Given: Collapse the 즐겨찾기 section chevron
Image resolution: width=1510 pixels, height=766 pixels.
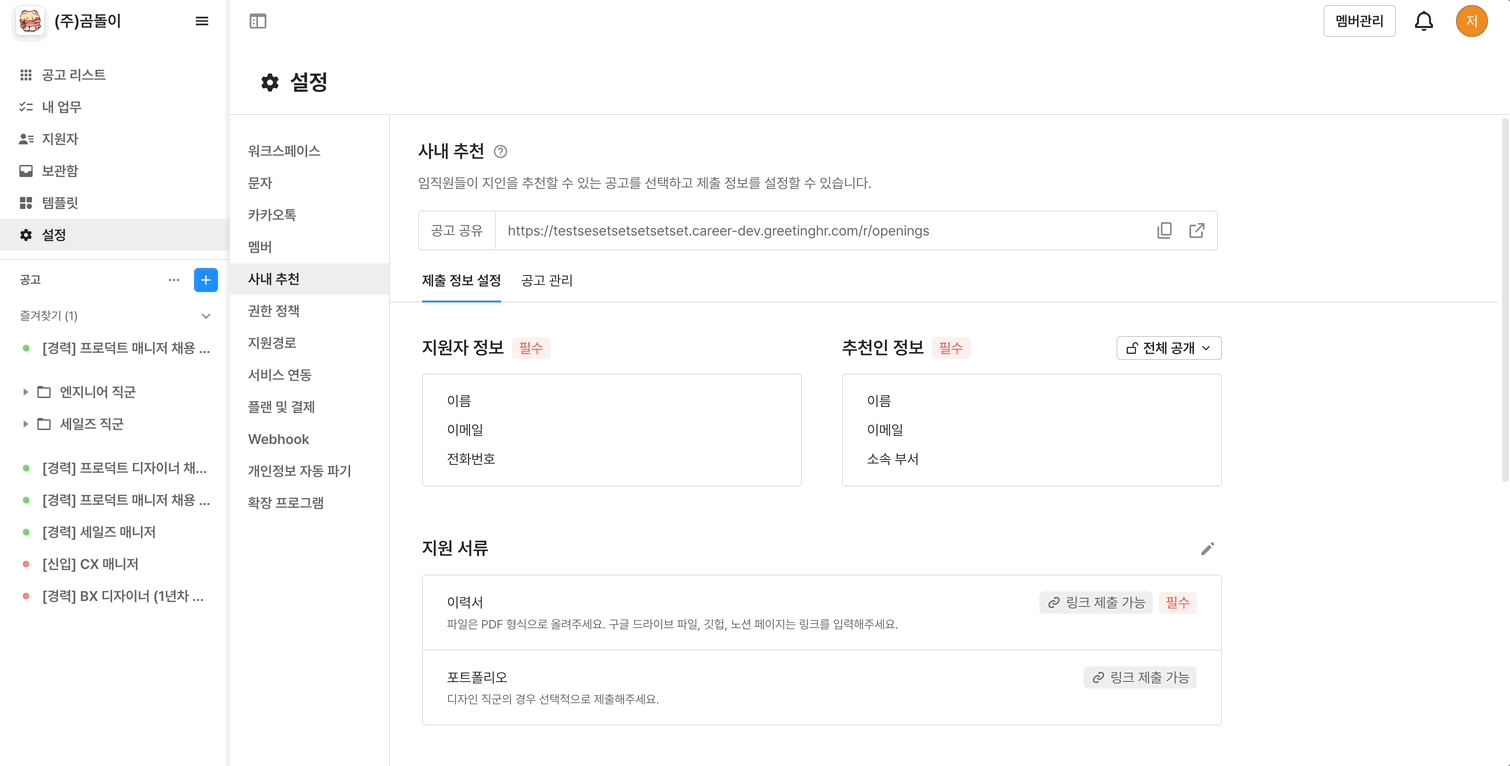Looking at the screenshot, I should (206, 316).
